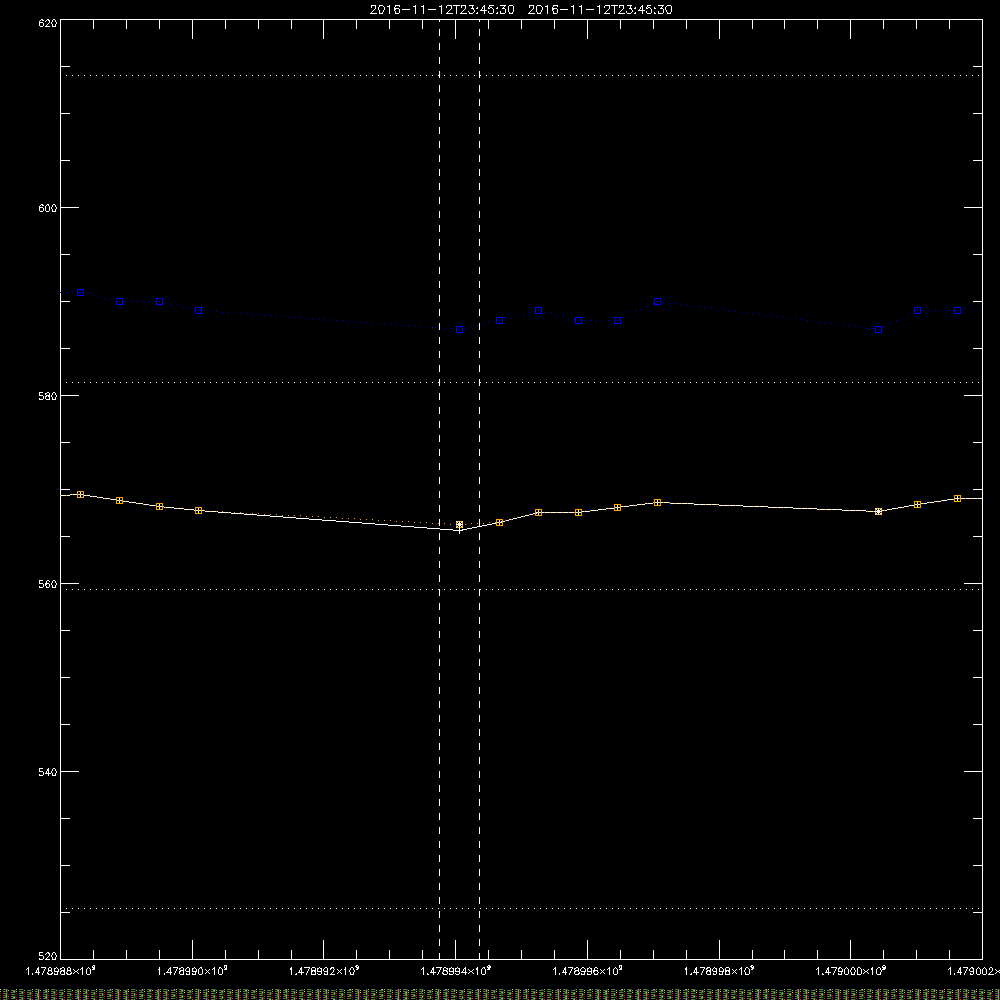Click the y-axis label 560
Image resolution: width=1000 pixels, height=1000 pixels.
(48, 584)
